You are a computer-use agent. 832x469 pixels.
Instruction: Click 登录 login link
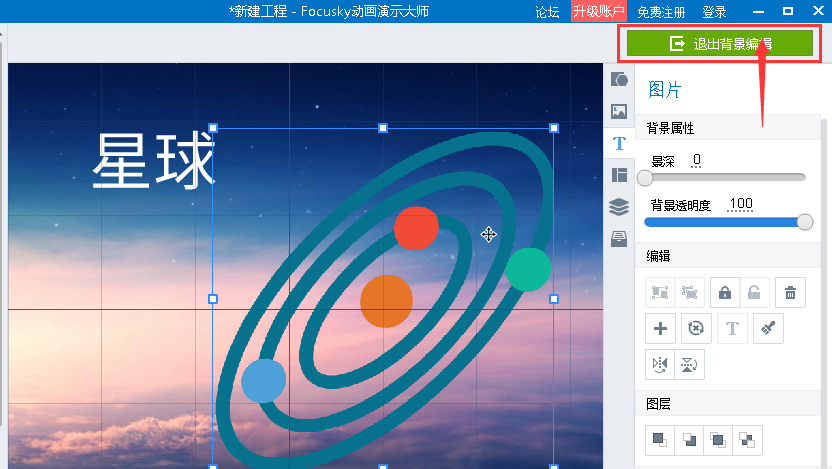pyautogui.click(x=714, y=12)
